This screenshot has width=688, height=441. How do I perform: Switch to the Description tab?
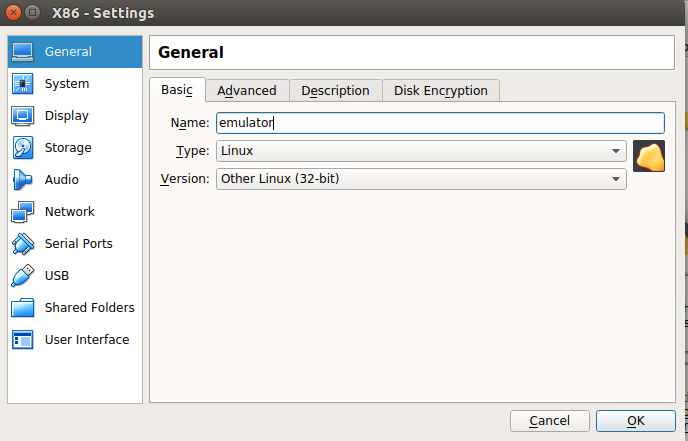point(335,90)
